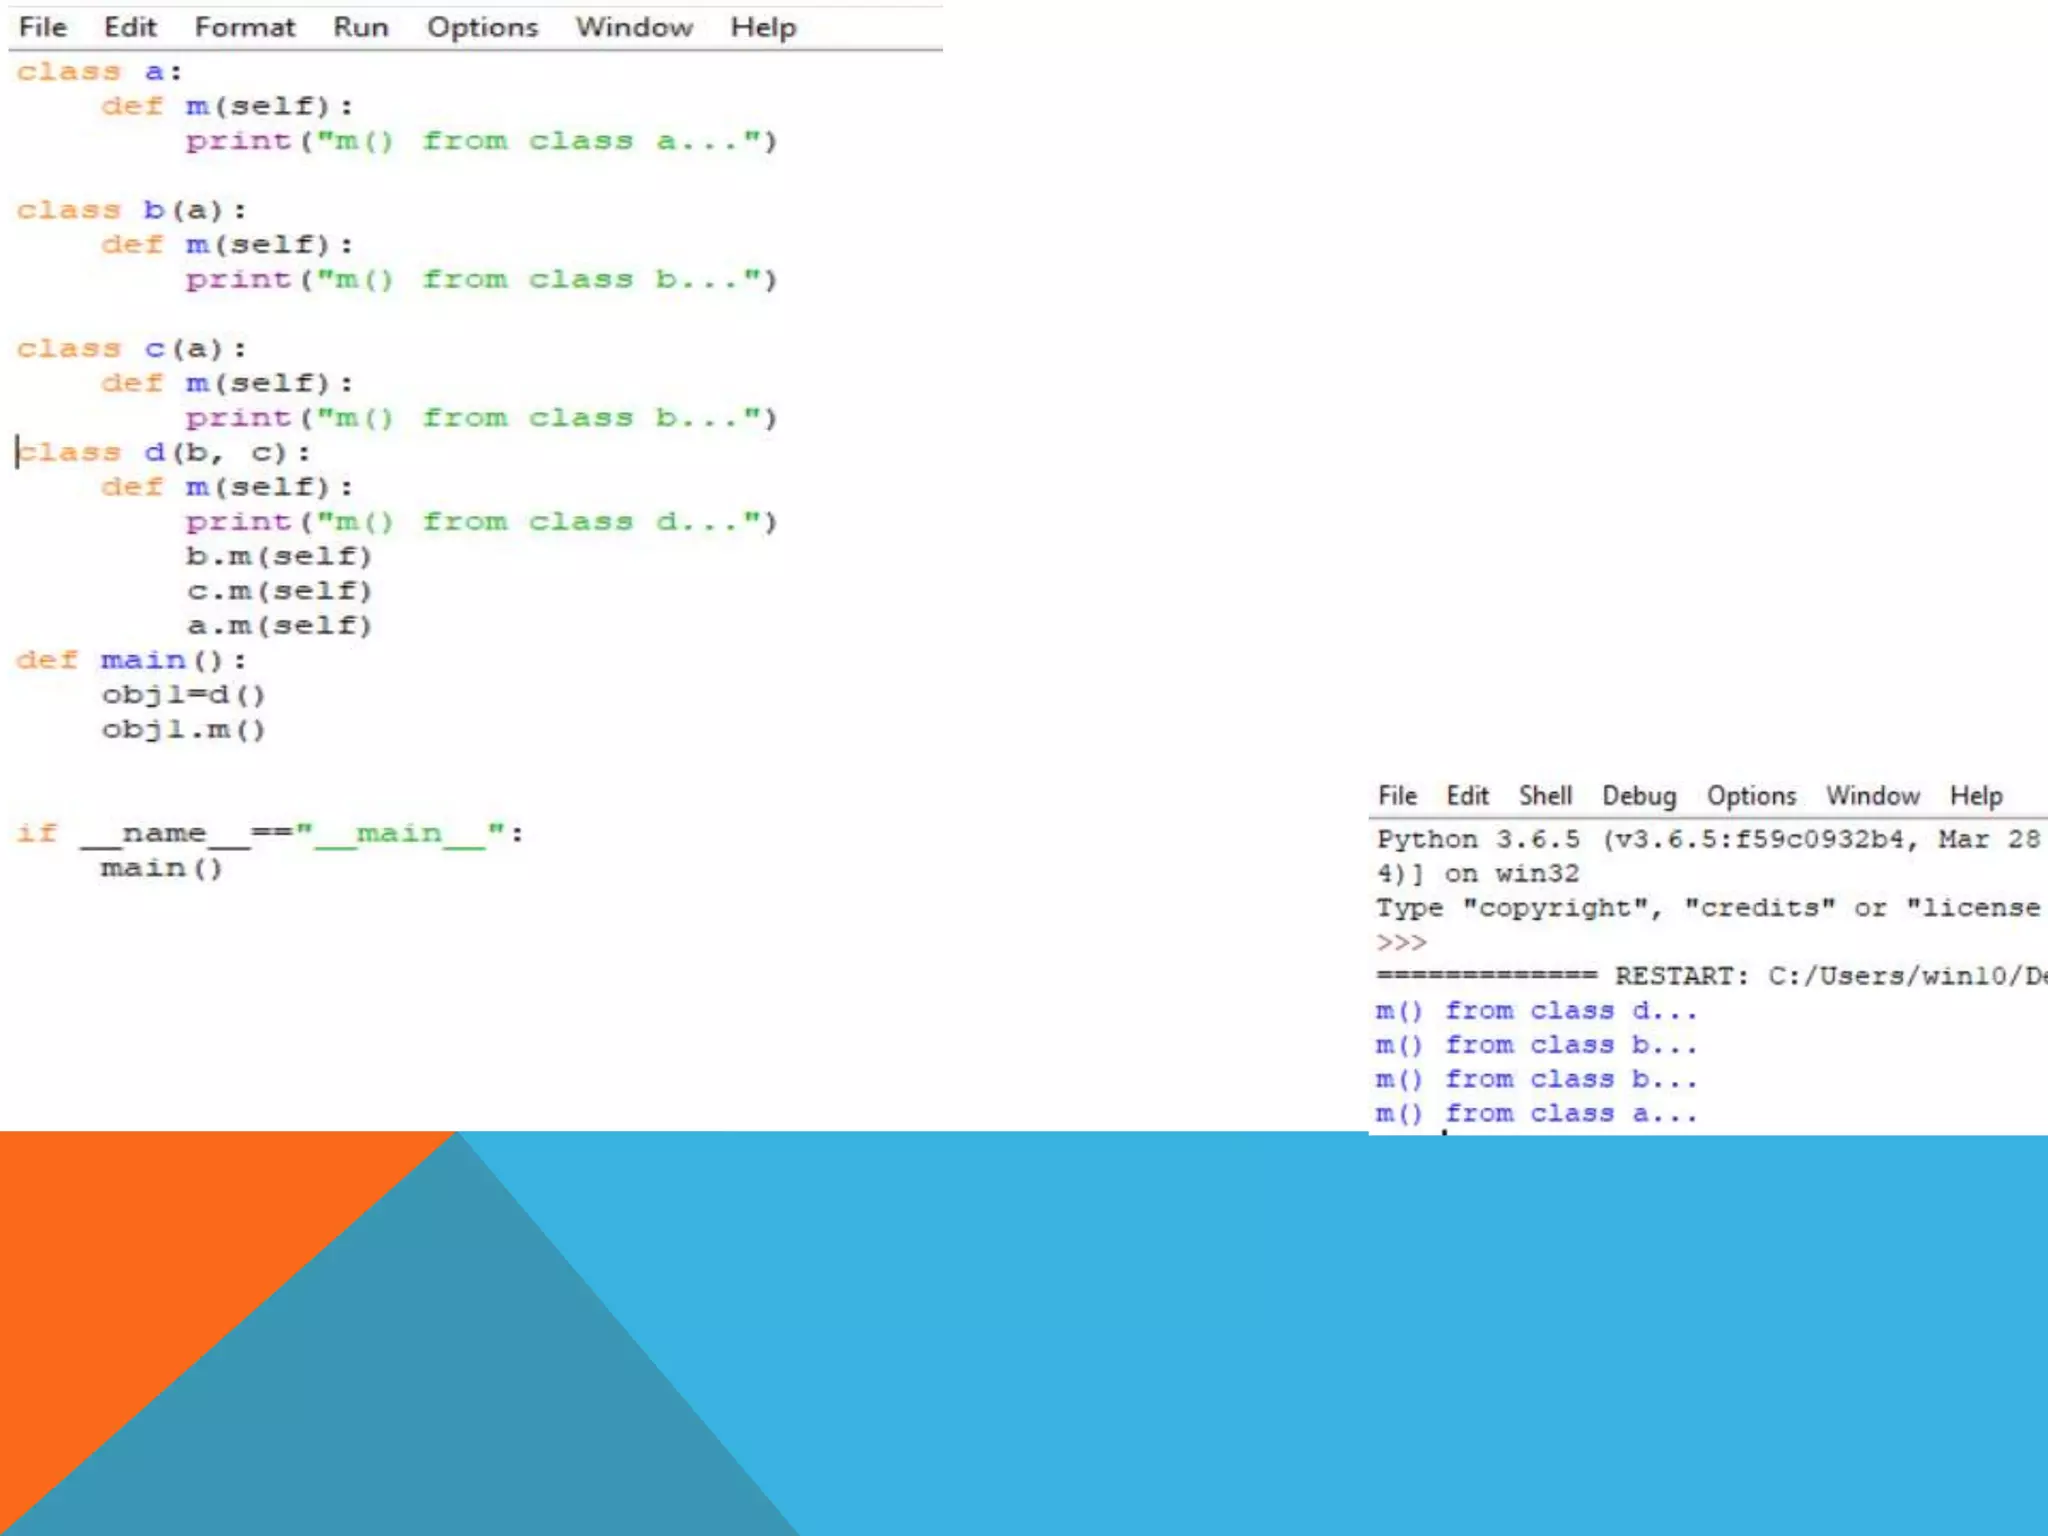
Task: Open the shell window's Window menu
Action: click(1872, 796)
